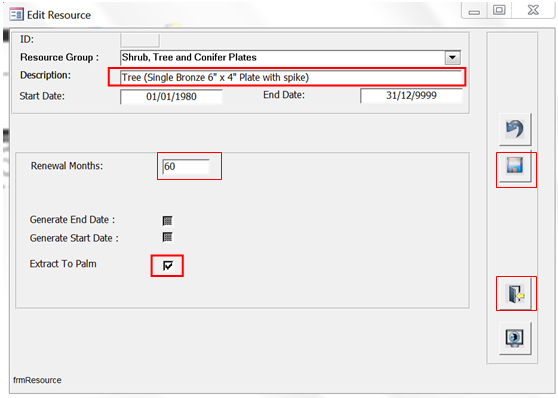This screenshot has width=558, height=398.
Task: Click the Description text field
Action: [x=291, y=77]
